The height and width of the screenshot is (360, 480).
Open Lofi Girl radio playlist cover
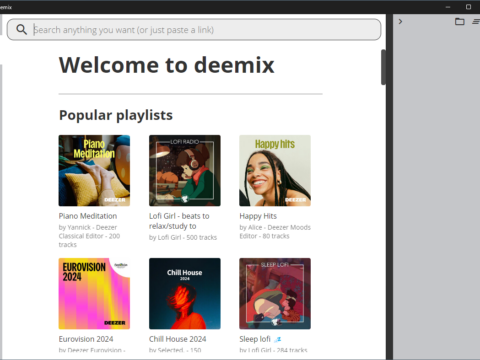[185, 171]
